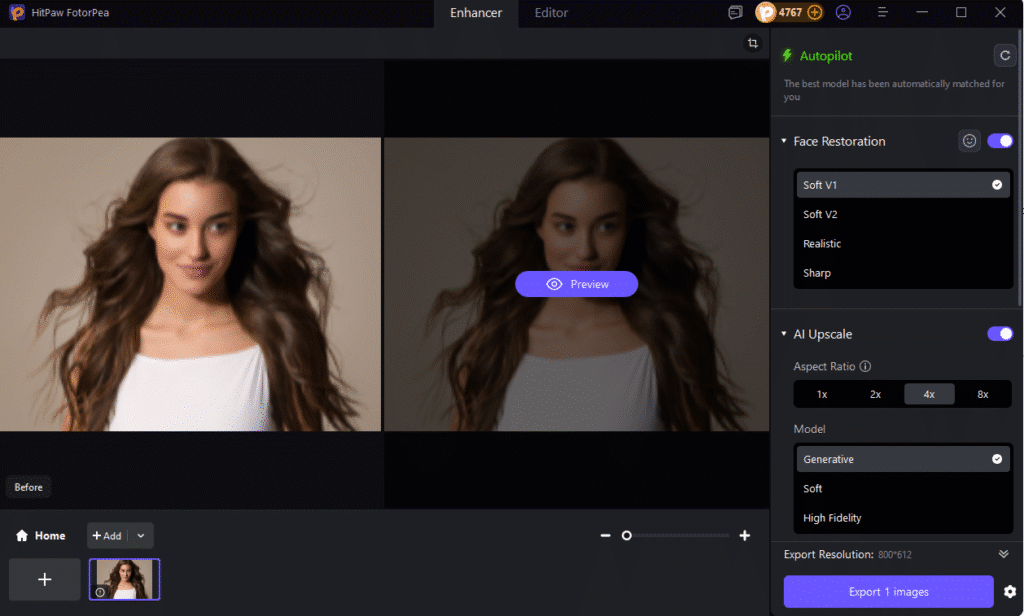Click the face detection smiley icon
This screenshot has width=1024, height=616.
[x=969, y=141]
